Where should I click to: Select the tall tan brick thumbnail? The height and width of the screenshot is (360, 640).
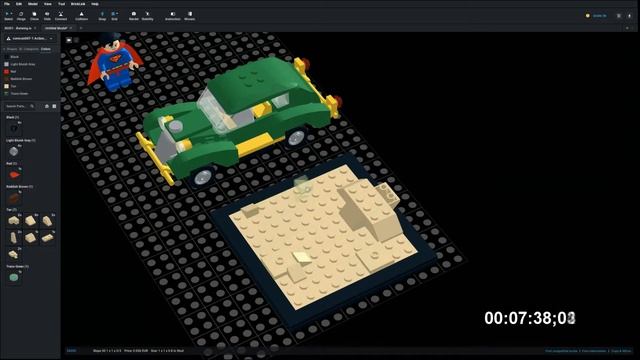click(x=13, y=238)
